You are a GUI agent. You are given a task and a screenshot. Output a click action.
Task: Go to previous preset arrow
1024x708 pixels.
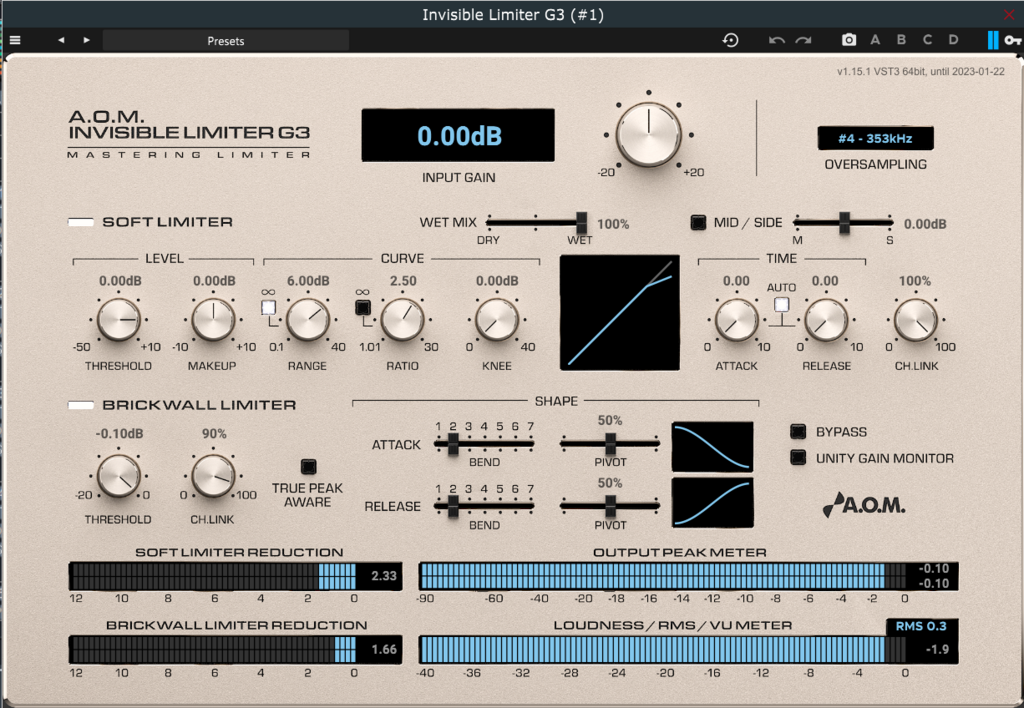coord(61,40)
